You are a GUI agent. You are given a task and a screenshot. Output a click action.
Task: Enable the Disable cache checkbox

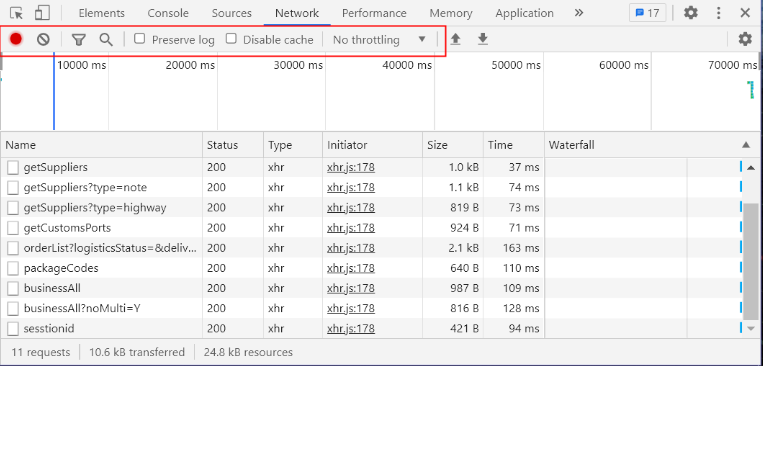click(231, 38)
